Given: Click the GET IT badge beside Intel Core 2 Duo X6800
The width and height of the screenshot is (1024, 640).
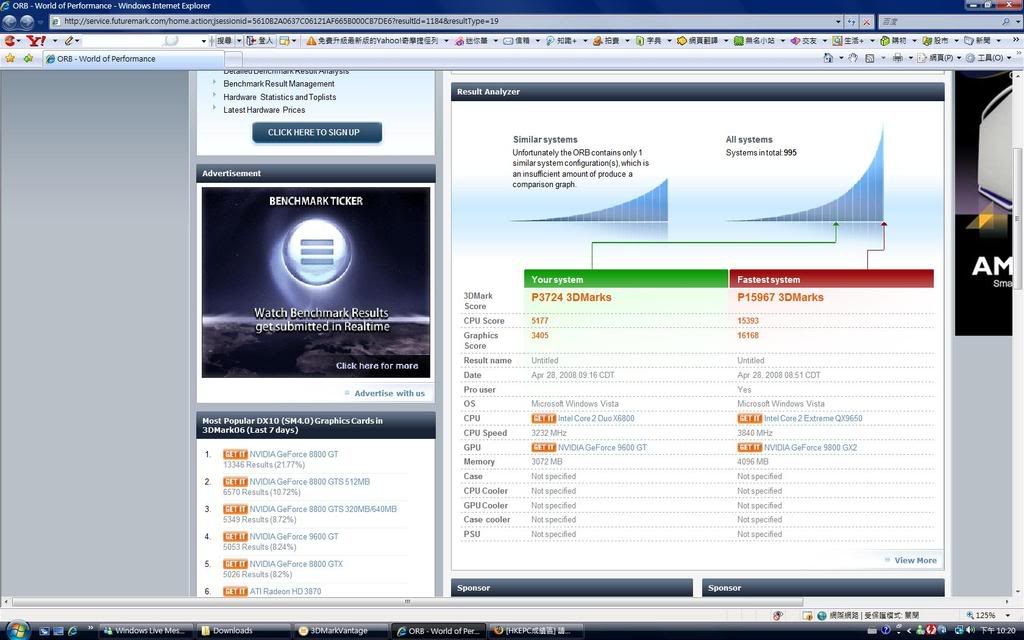Looking at the screenshot, I should click(x=543, y=419).
